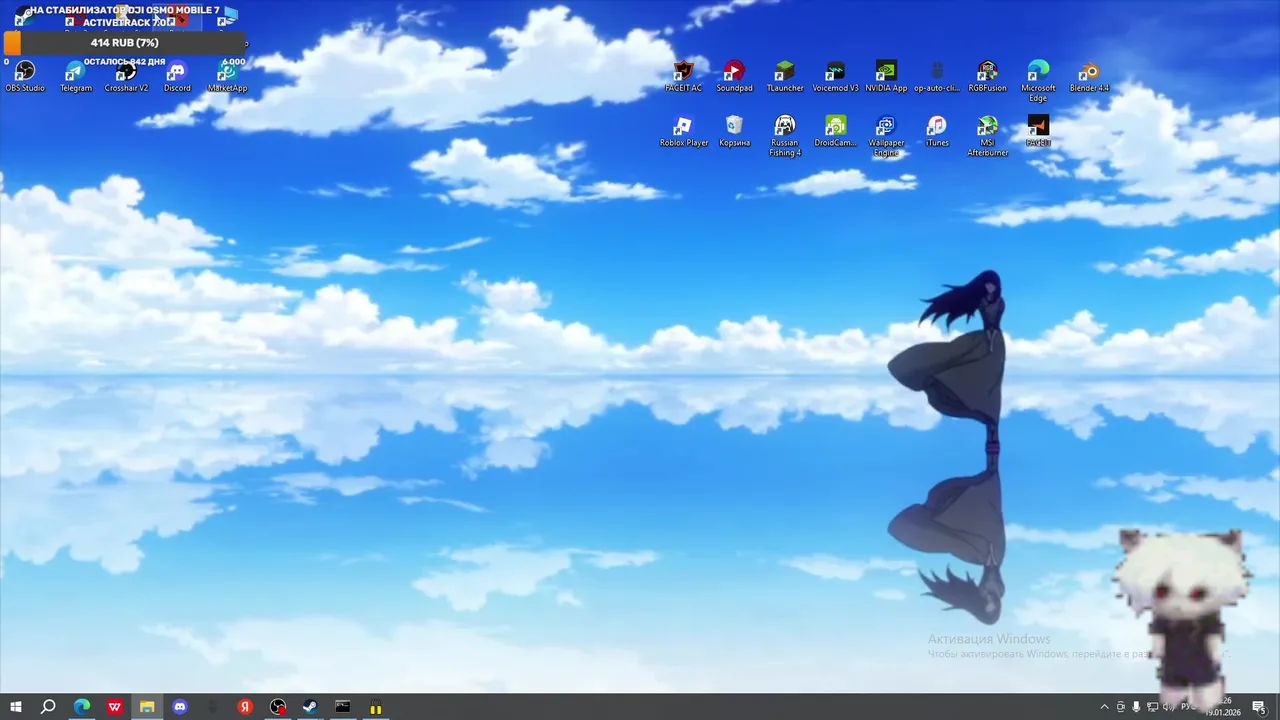Expand hidden system tray icons chevron

tap(1104, 707)
